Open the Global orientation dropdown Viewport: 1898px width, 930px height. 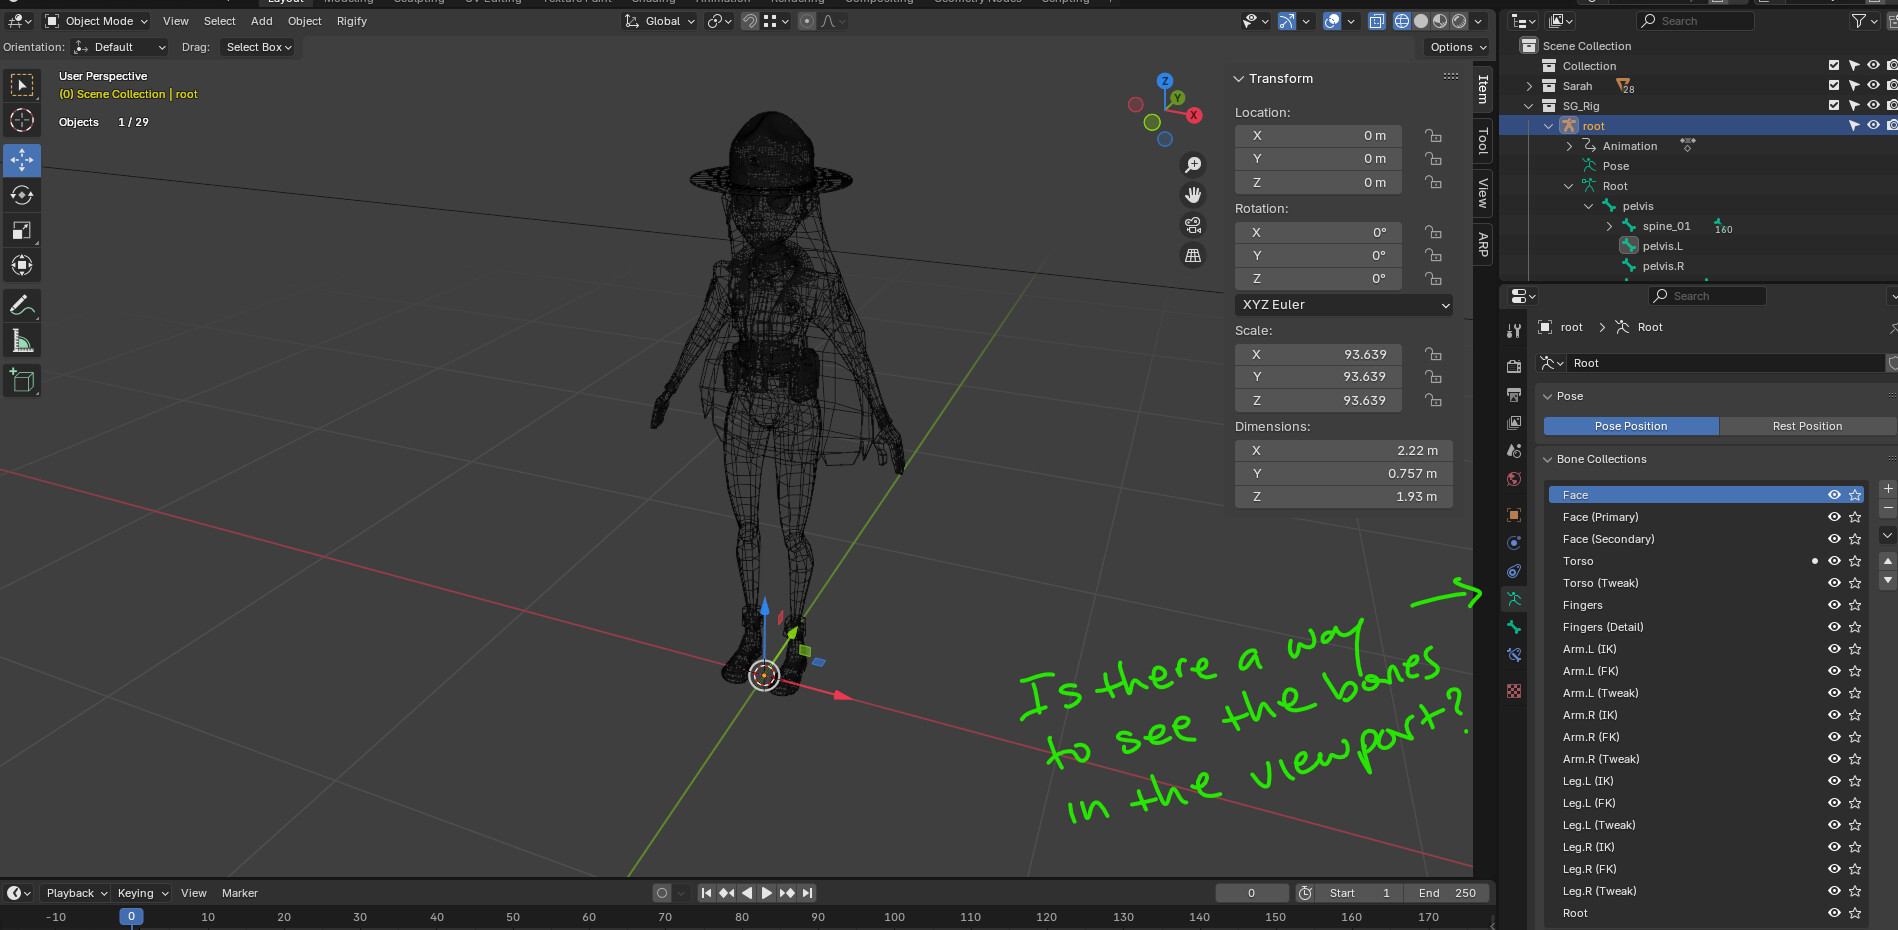point(659,21)
